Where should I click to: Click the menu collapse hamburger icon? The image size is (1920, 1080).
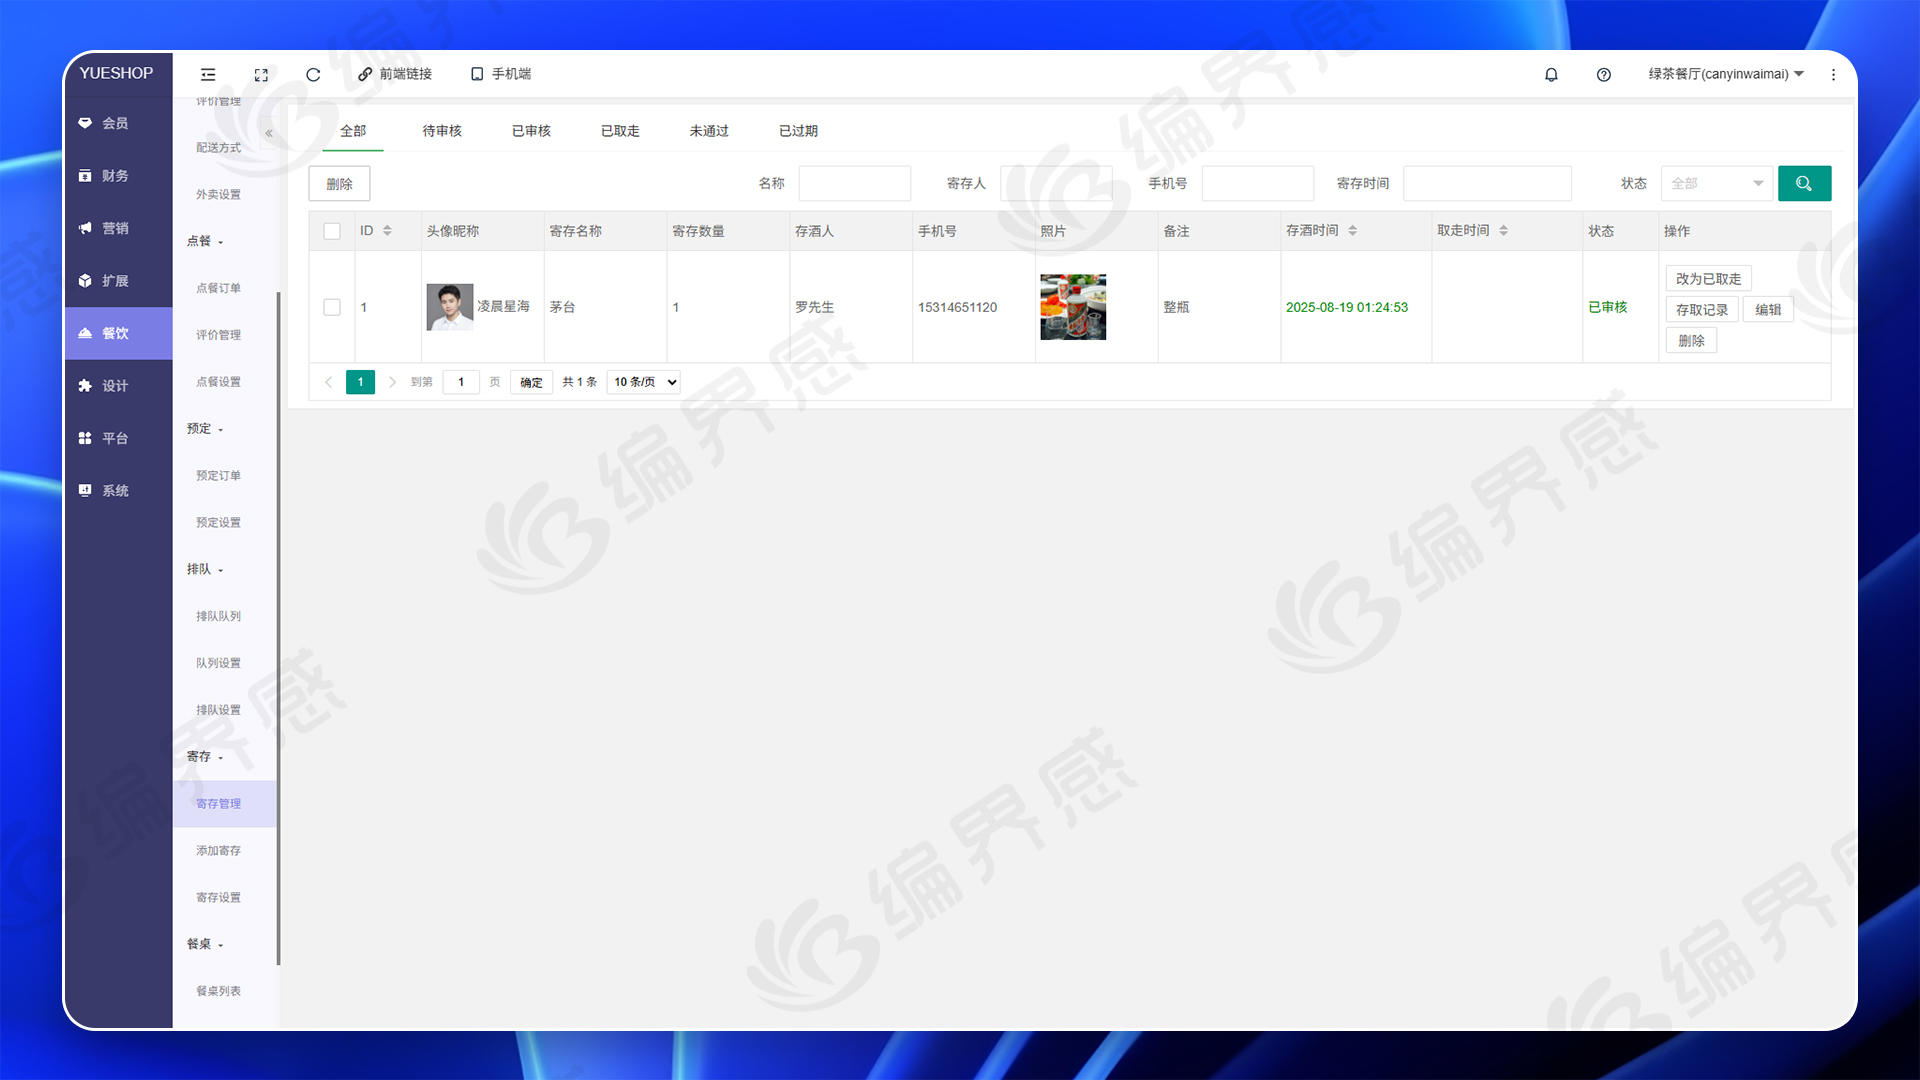pos(208,74)
